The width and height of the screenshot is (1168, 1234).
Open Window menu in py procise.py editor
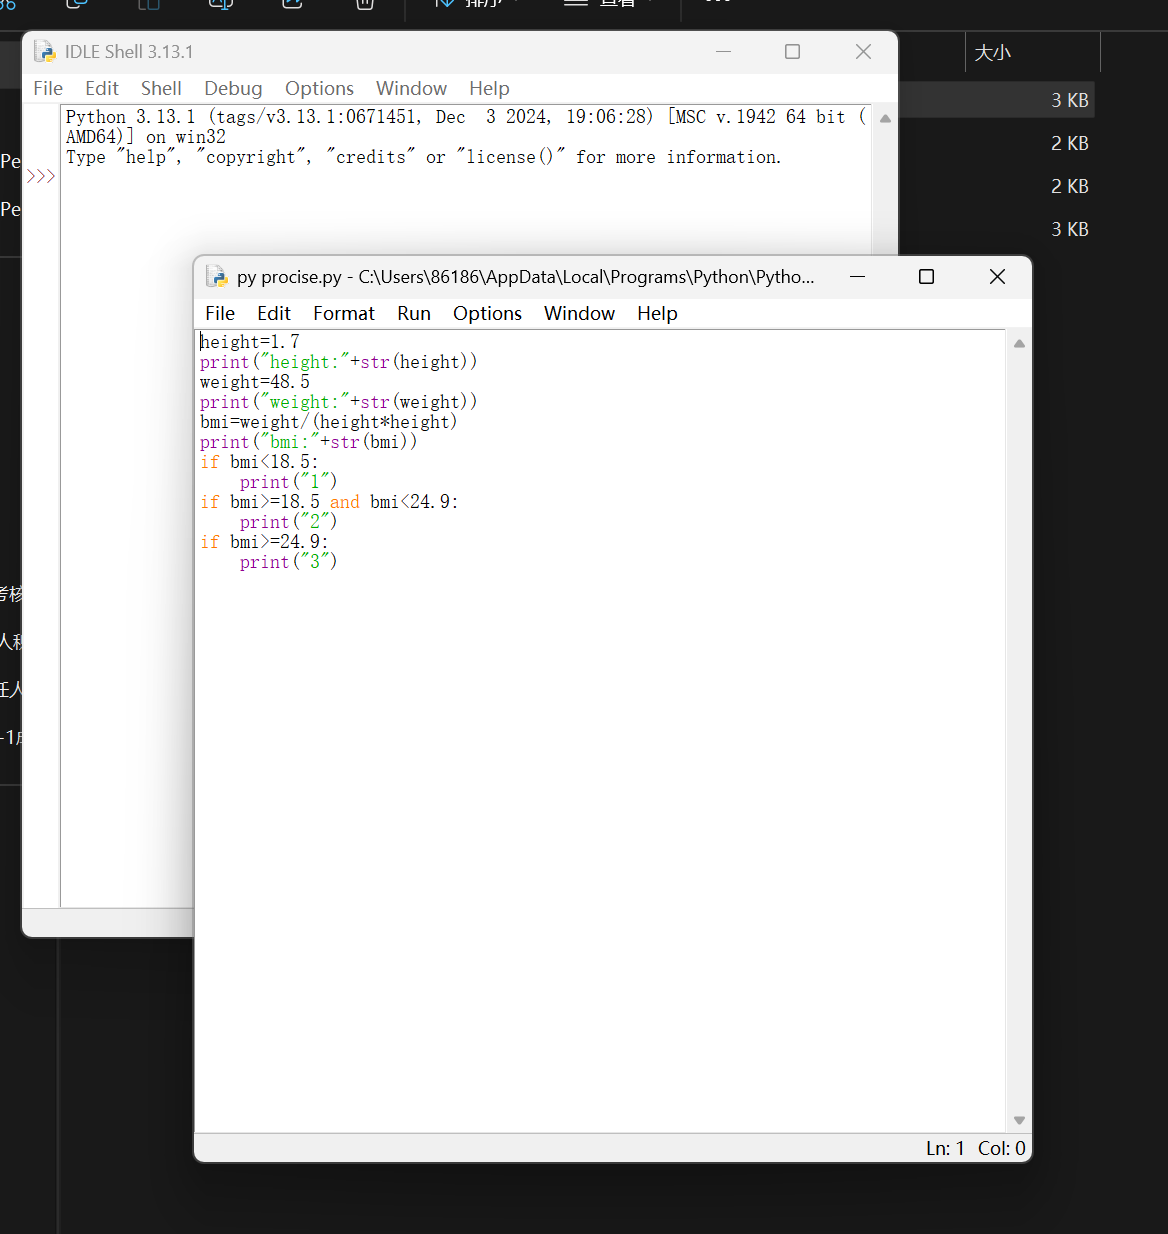[579, 313]
